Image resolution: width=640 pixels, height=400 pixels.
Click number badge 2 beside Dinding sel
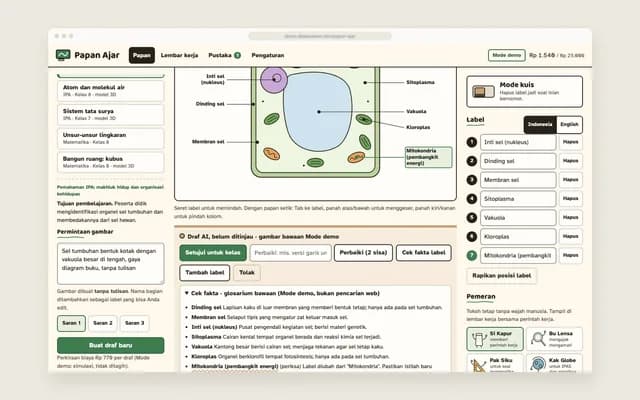coord(471,161)
